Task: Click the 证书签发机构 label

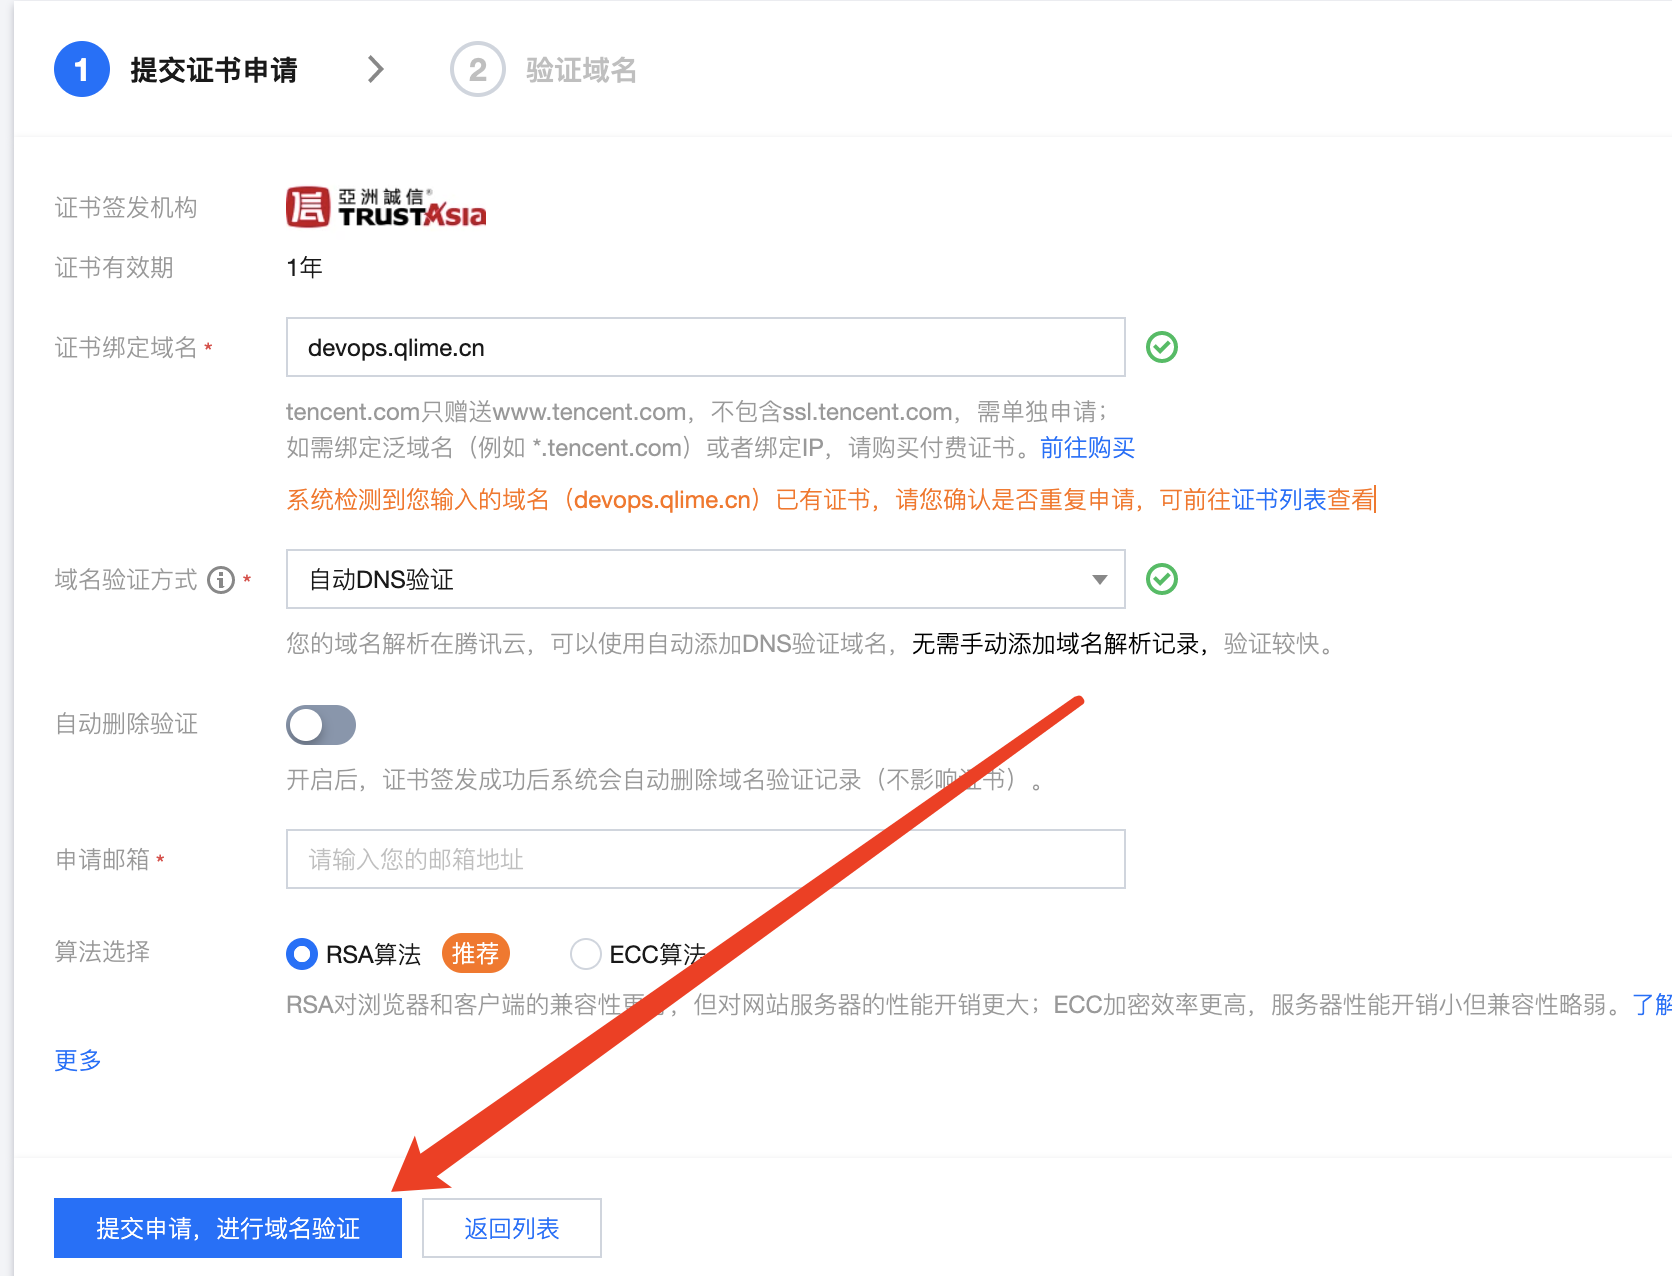Action: [x=126, y=207]
